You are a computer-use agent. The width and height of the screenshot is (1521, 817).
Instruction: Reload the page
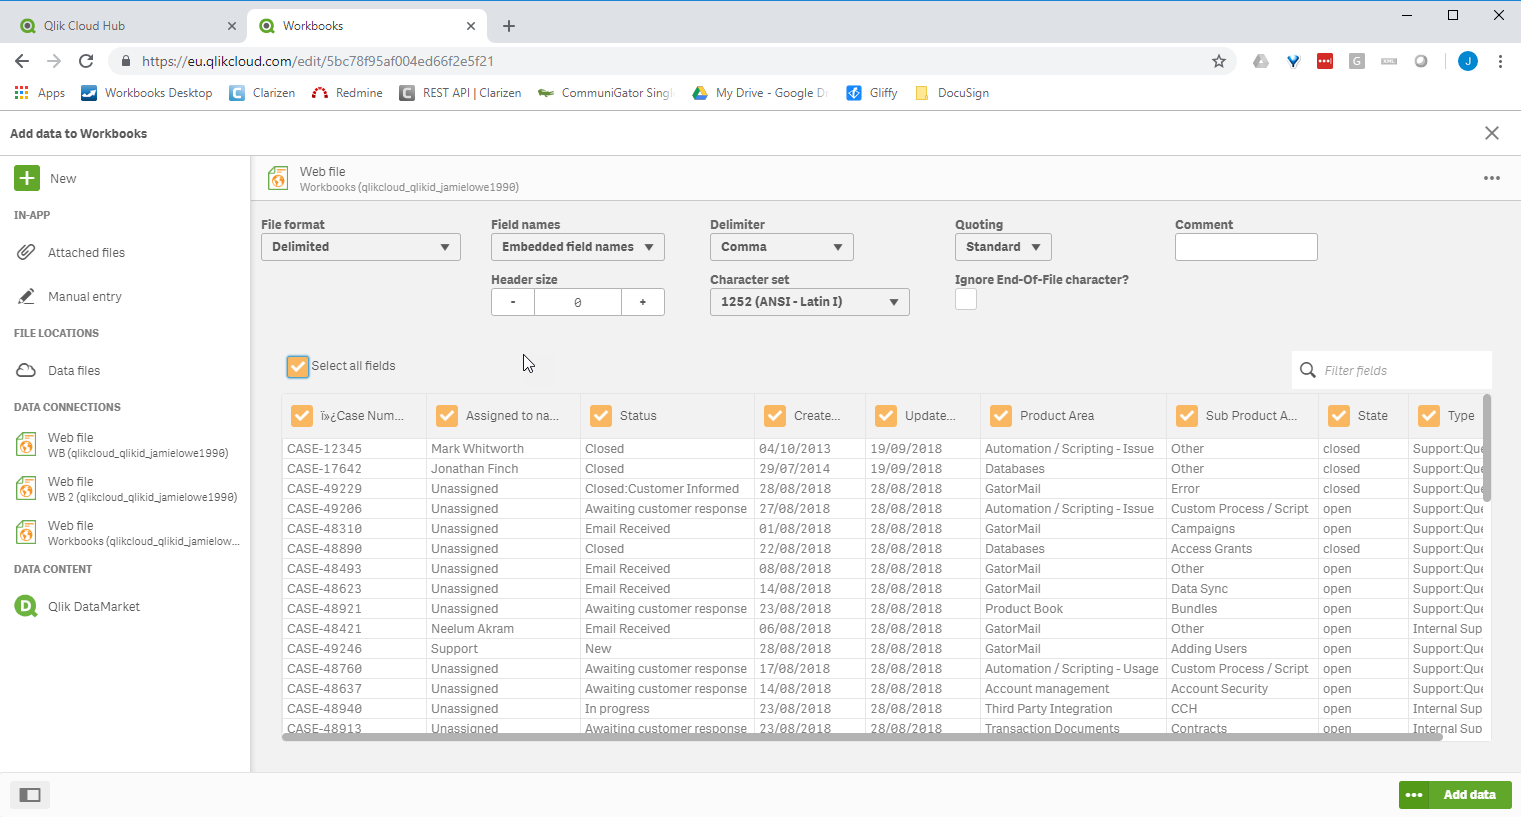point(86,61)
